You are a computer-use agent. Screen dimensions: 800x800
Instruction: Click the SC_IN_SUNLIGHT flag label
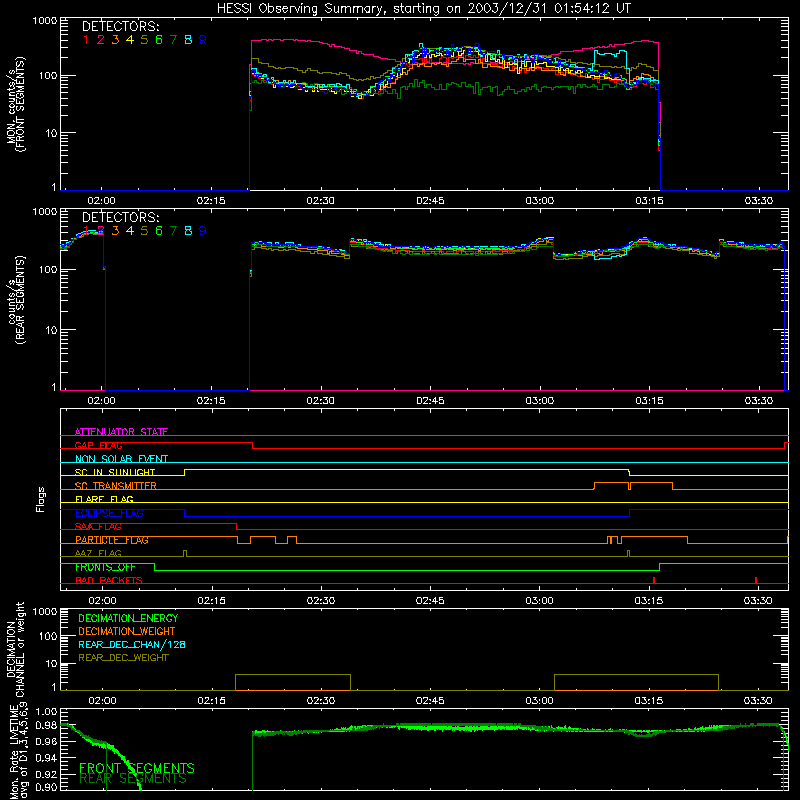pos(115,472)
